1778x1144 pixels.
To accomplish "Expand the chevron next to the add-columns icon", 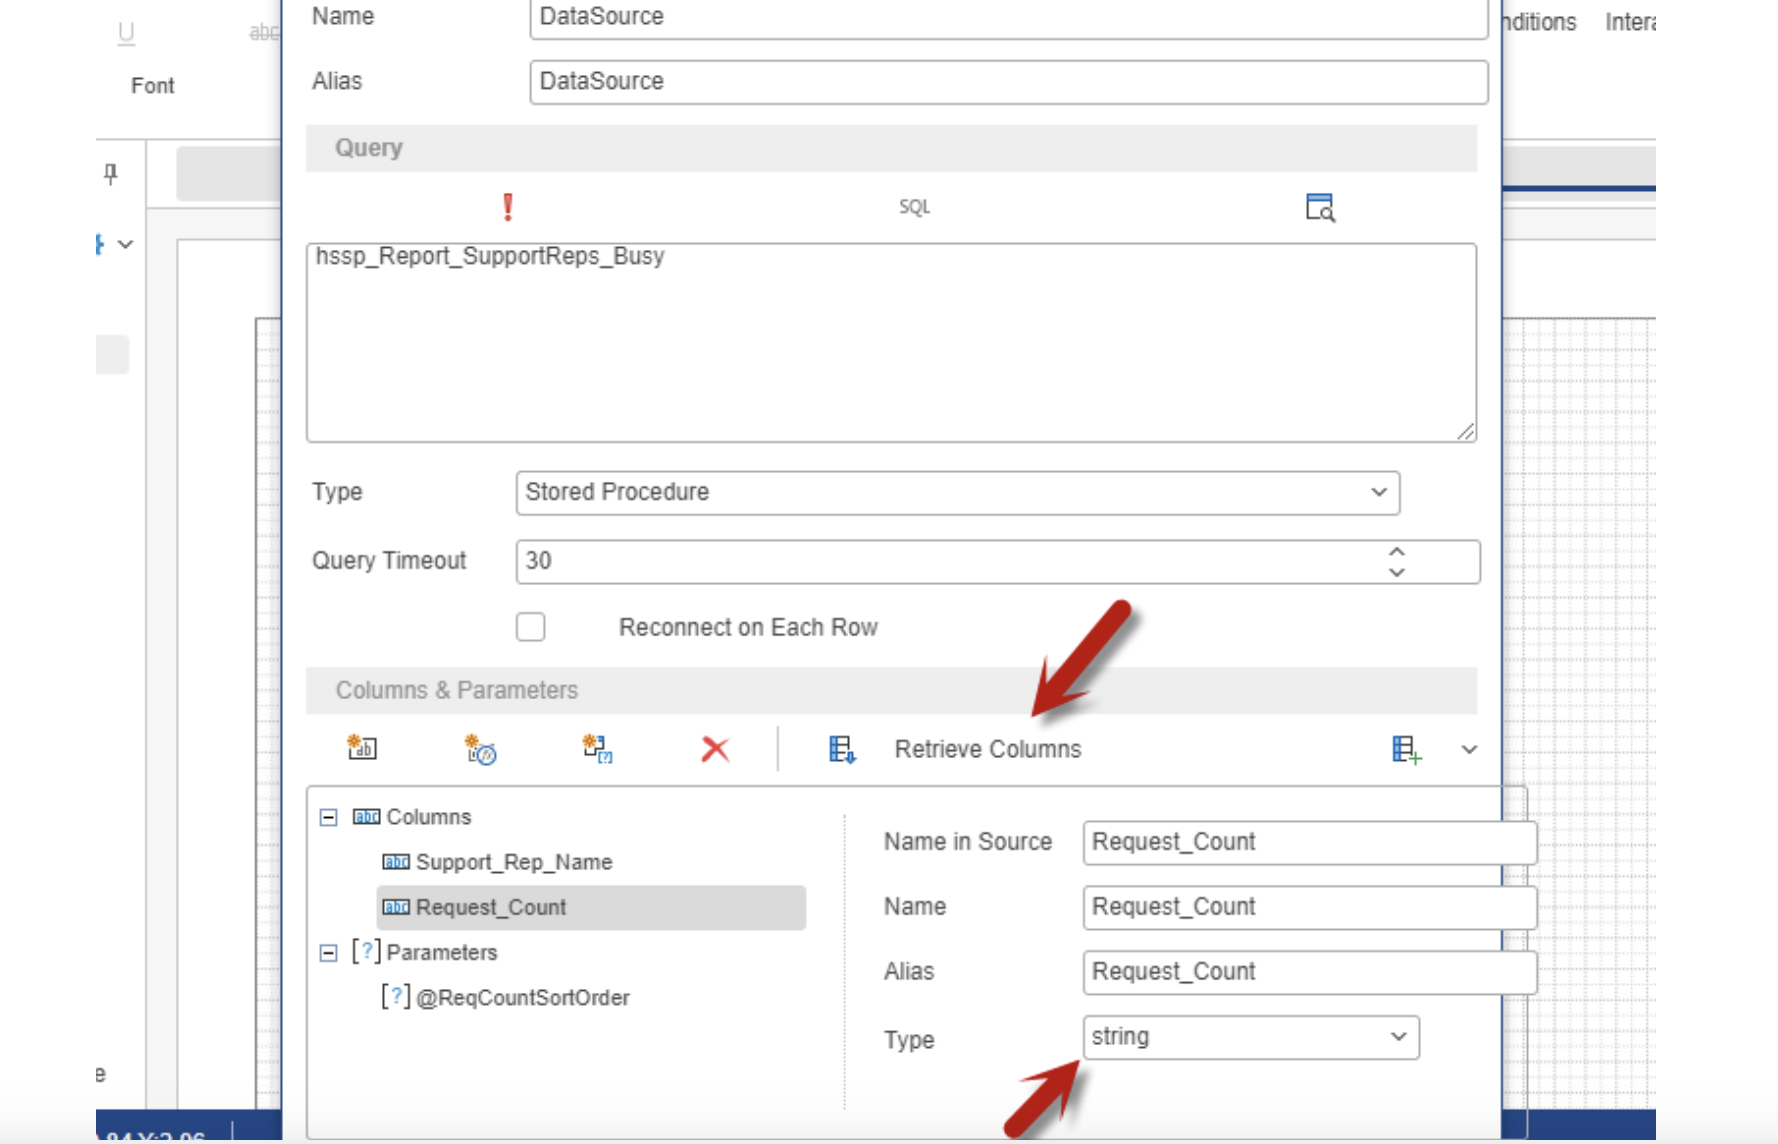I will [x=1469, y=749].
